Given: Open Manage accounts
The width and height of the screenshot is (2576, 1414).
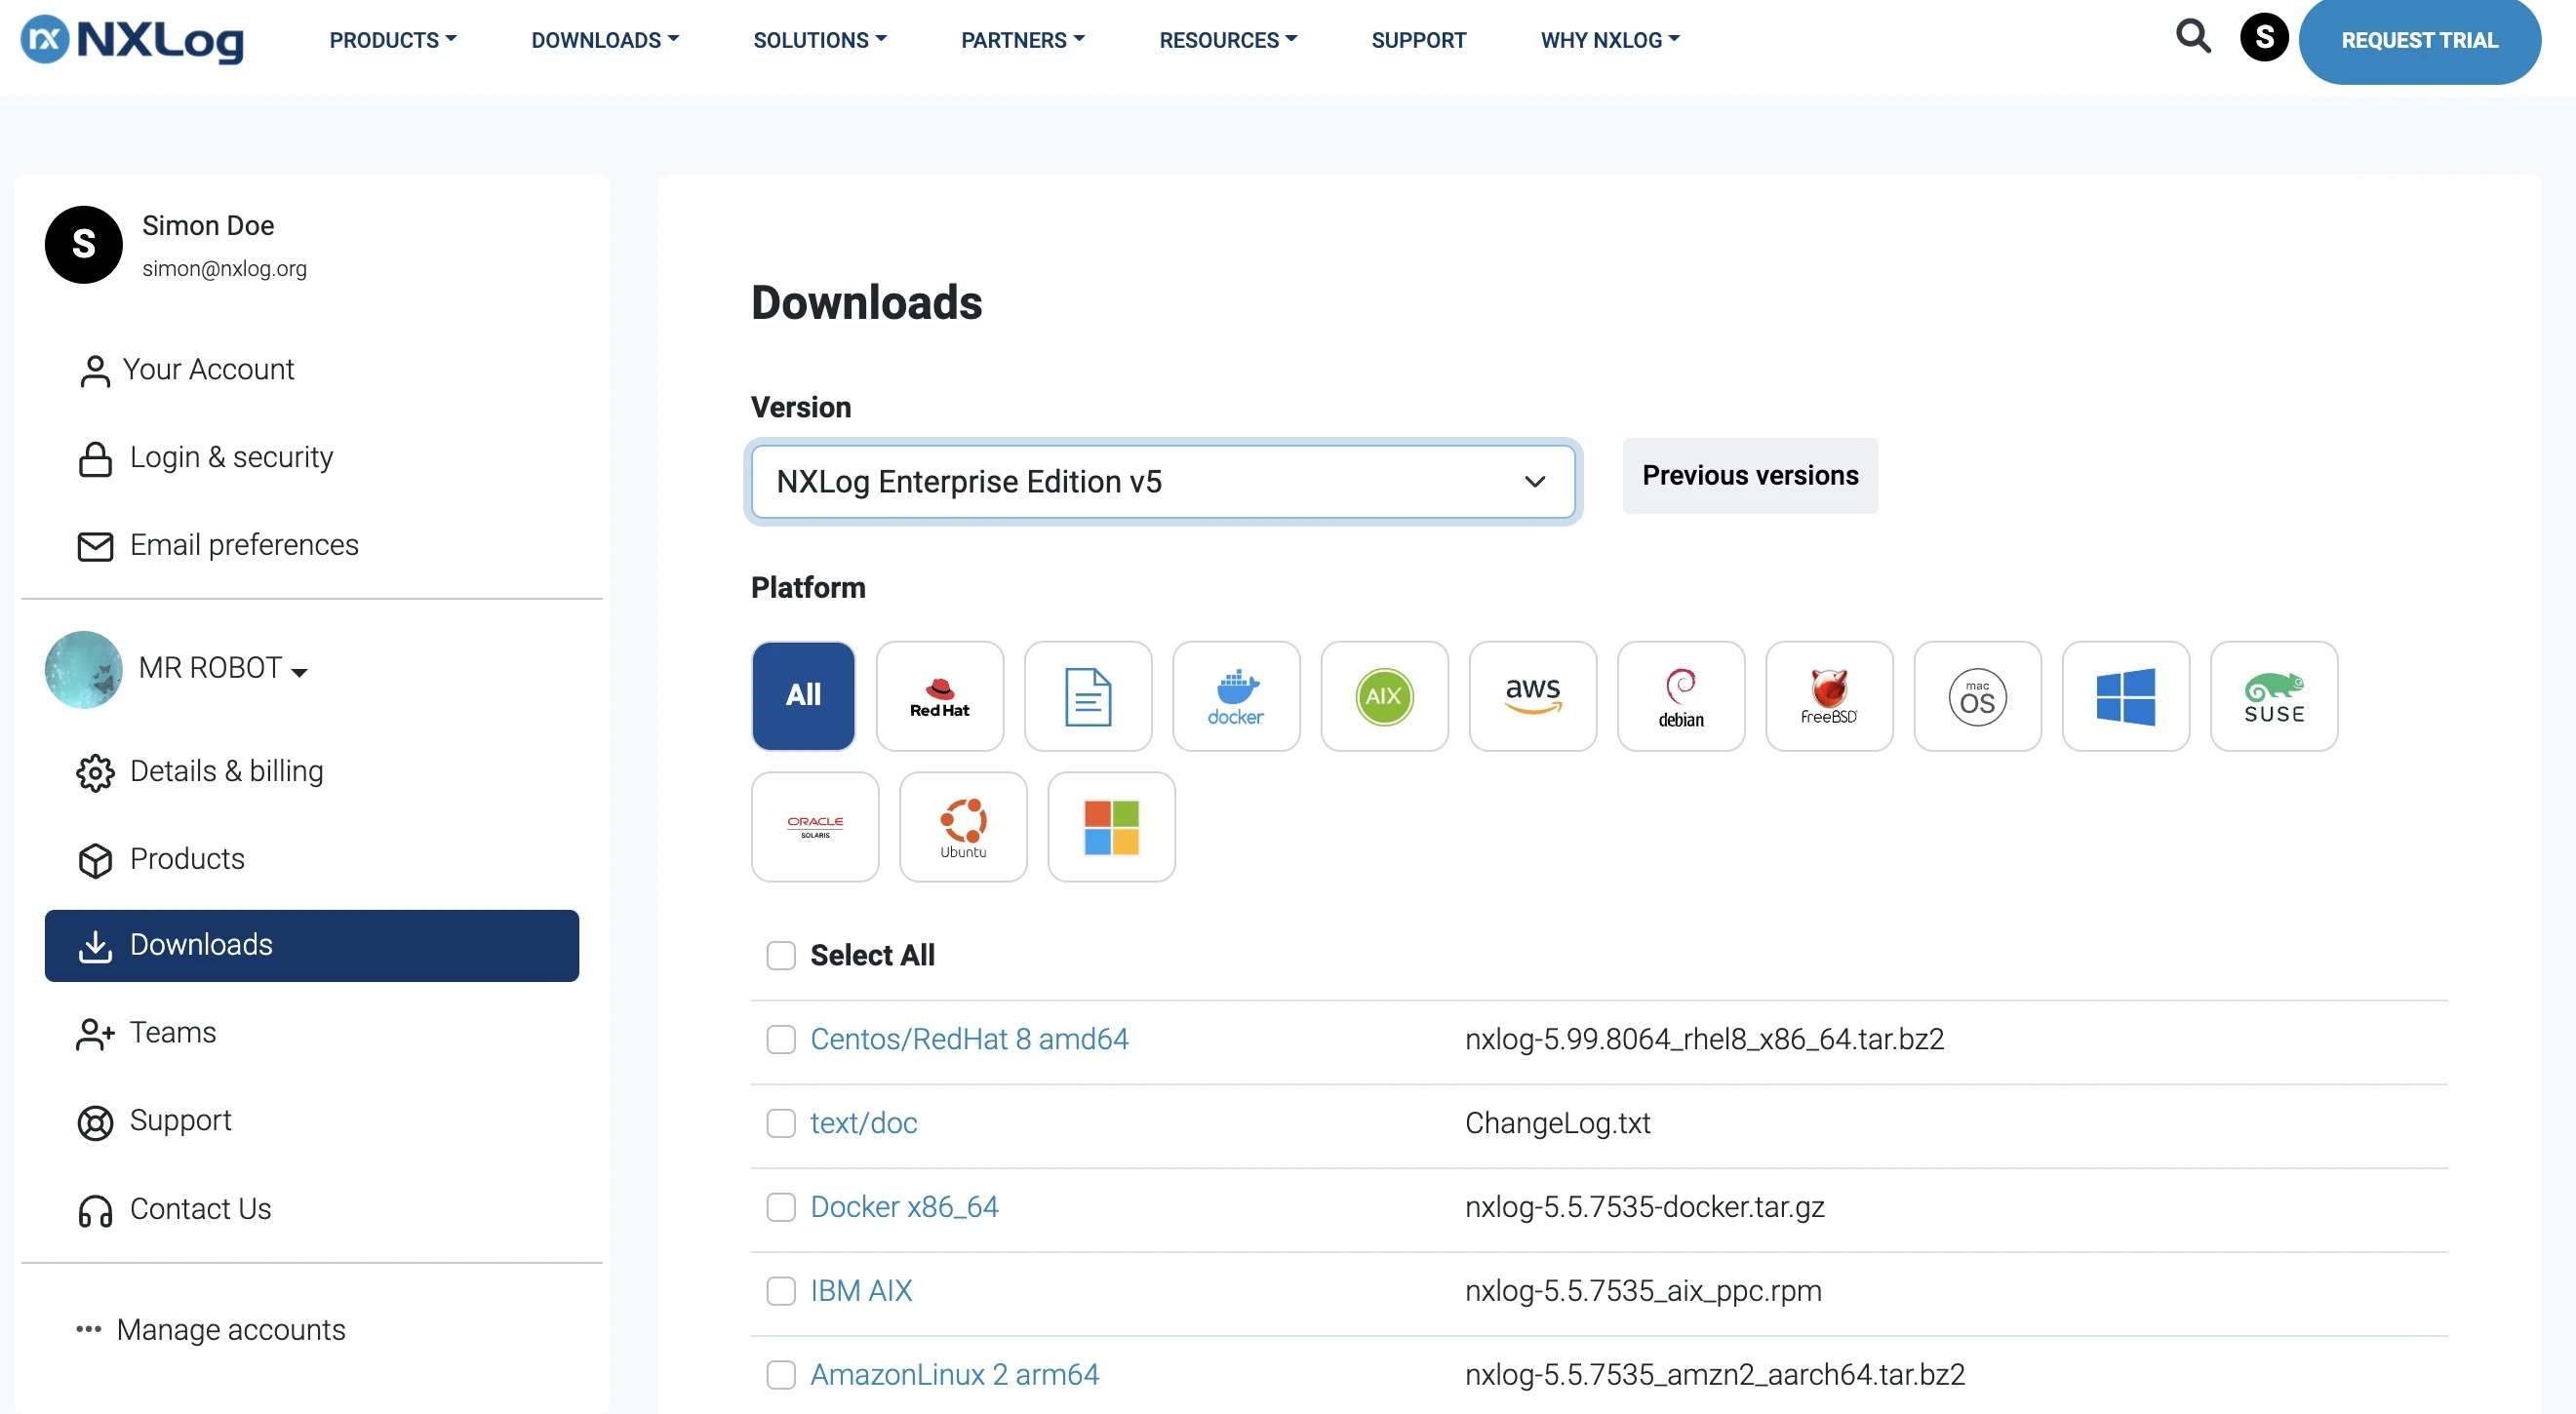Looking at the screenshot, I should pyautogui.click(x=231, y=1329).
